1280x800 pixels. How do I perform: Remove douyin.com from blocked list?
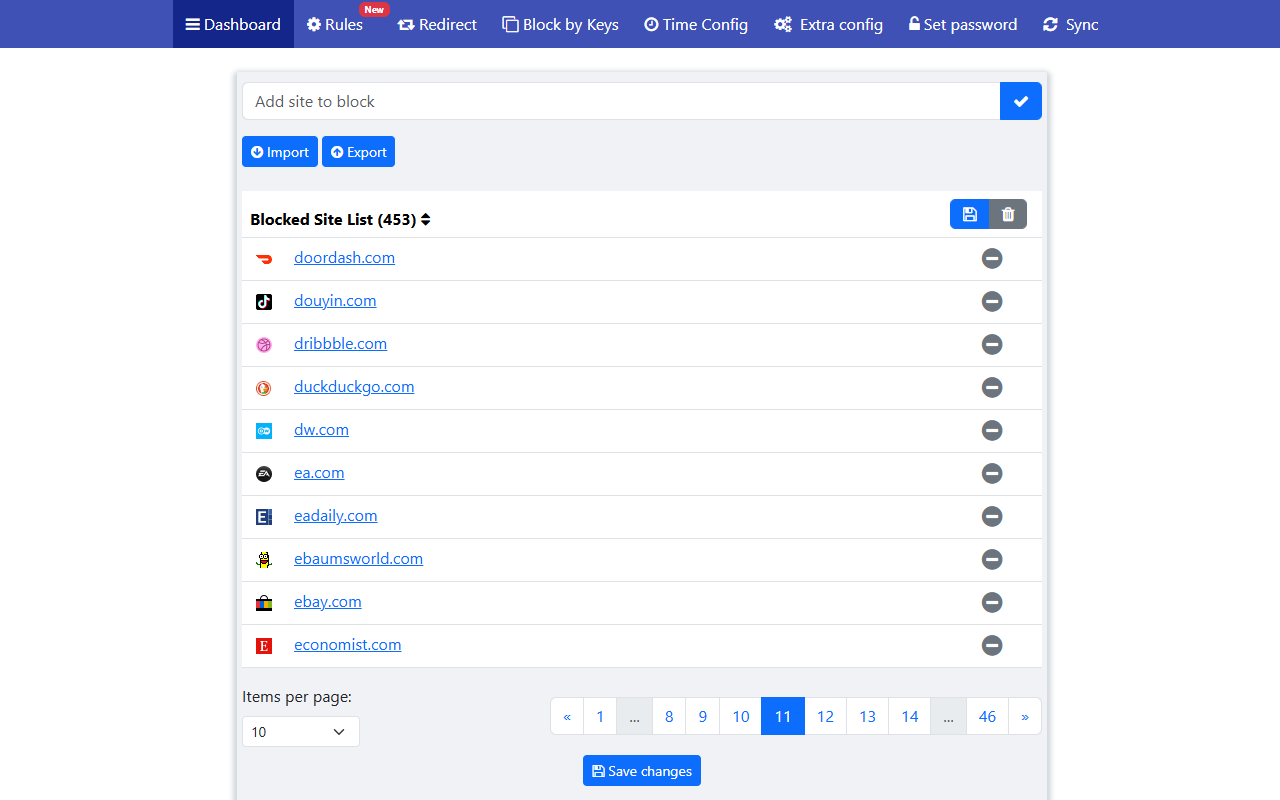[x=992, y=301]
